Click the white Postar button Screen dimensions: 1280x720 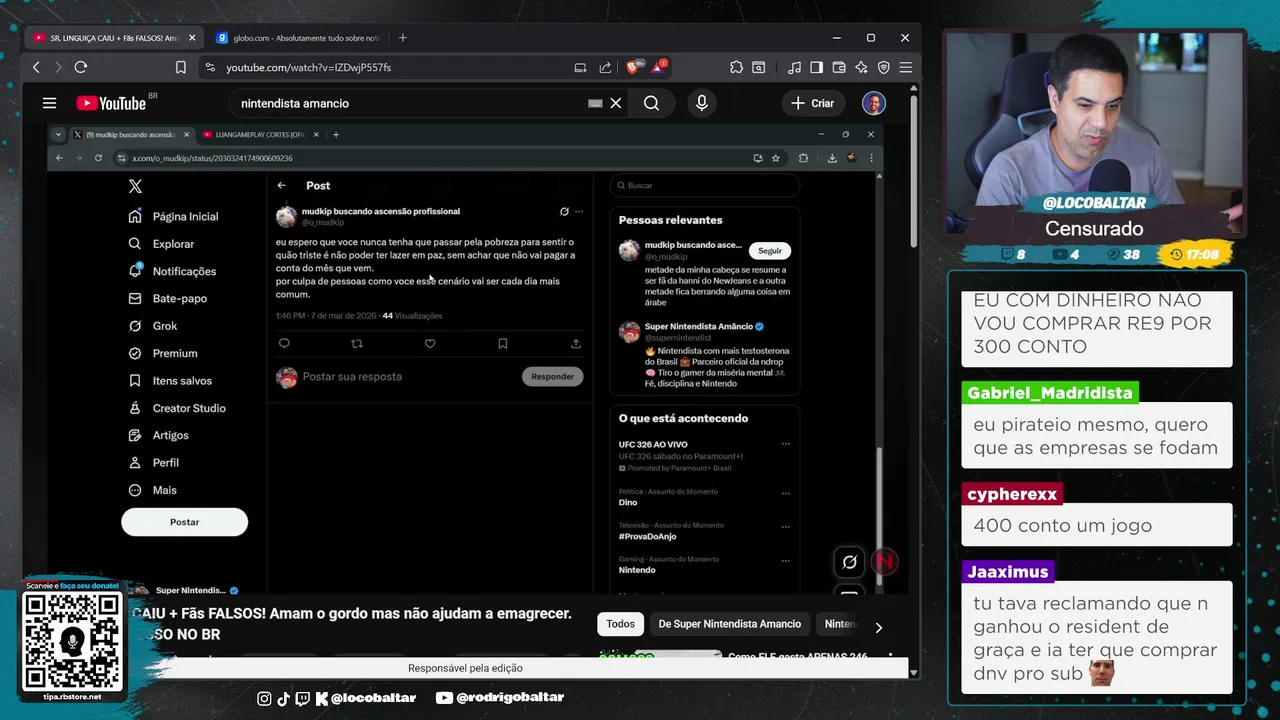coord(184,522)
